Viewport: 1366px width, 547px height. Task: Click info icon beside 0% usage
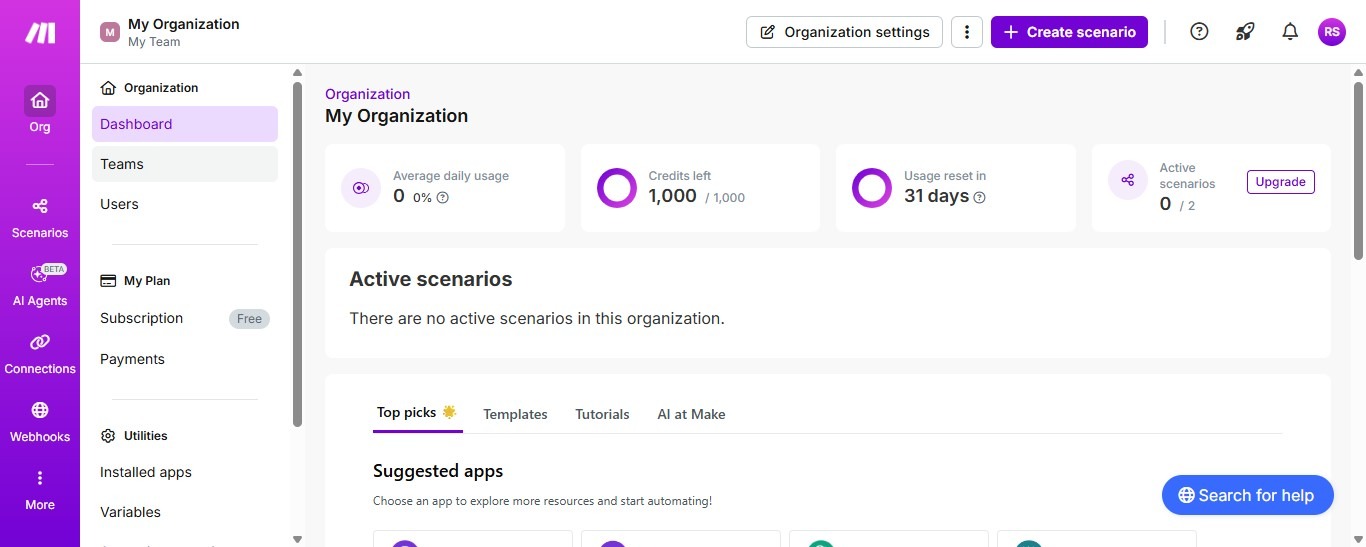point(443,198)
